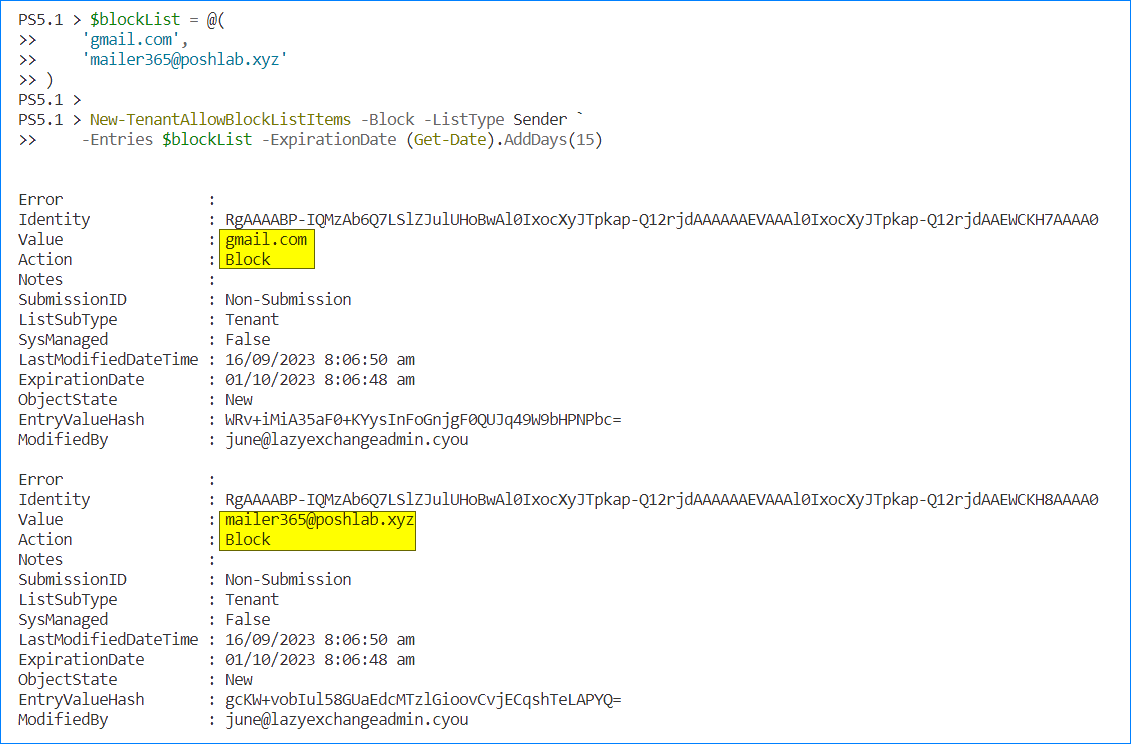Click the Block action under gmail.com
The image size is (1131, 744).
[x=247, y=259]
